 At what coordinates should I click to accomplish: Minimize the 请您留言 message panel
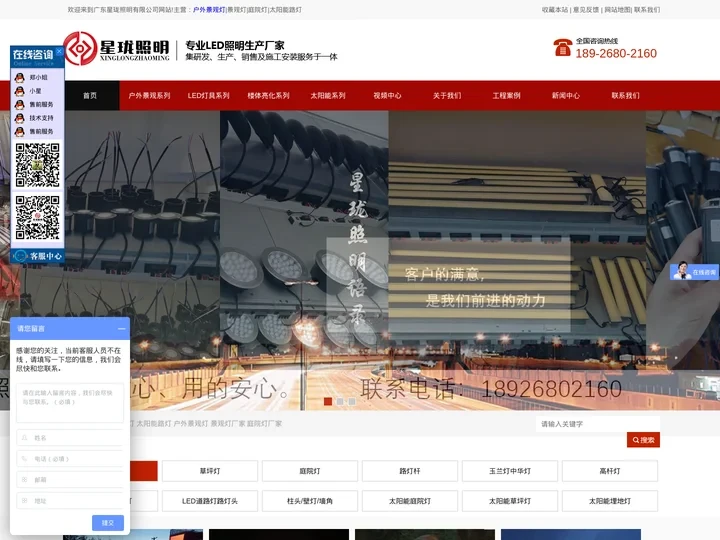pos(121,329)
